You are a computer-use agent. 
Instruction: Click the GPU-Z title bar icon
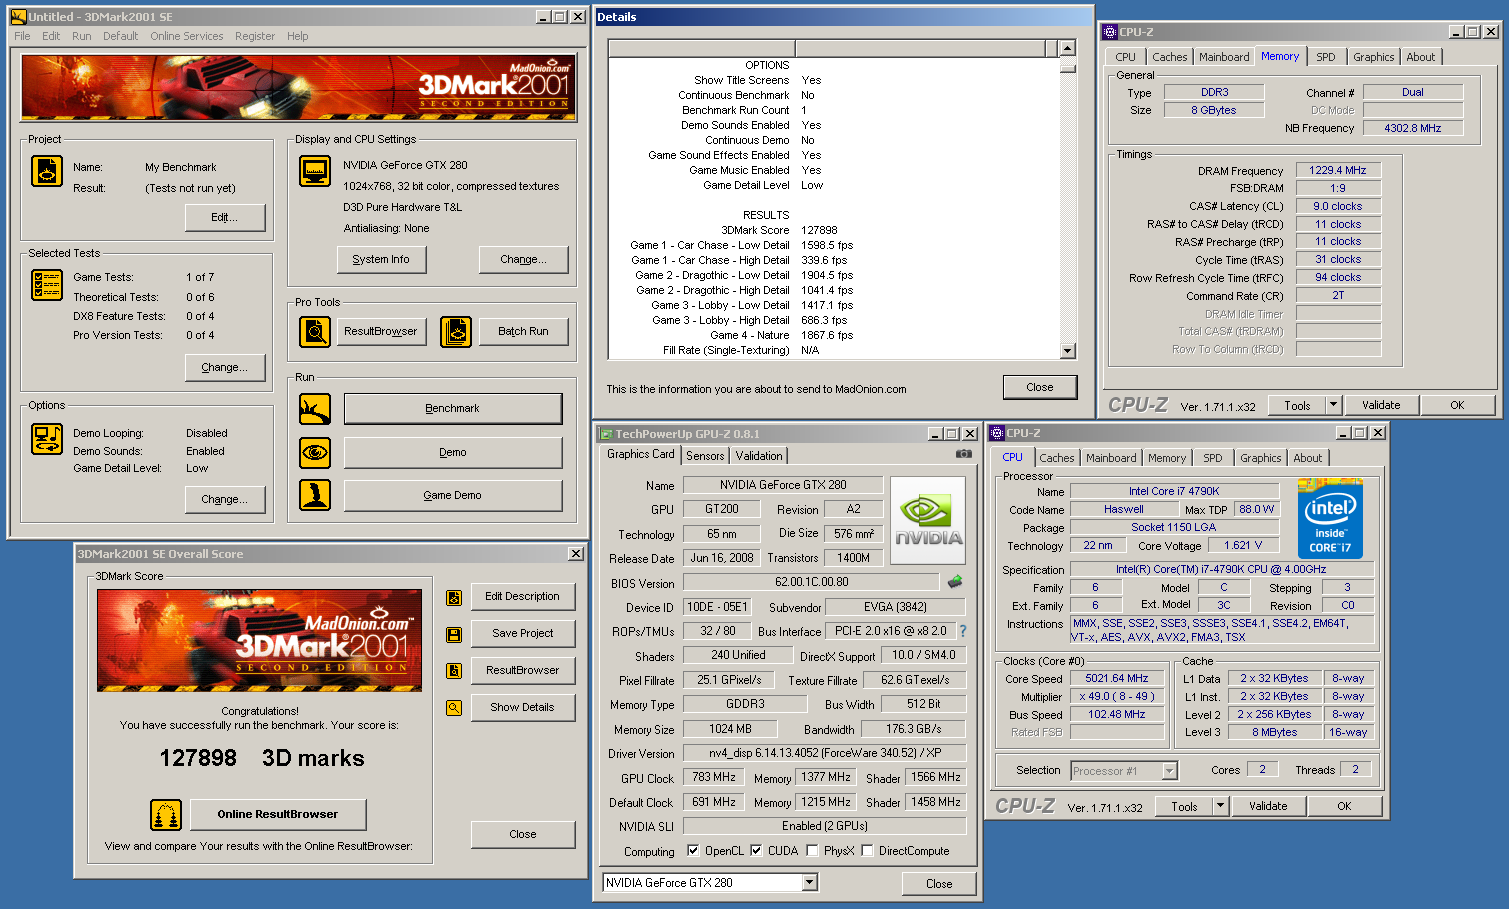click(x=605, y=434)
